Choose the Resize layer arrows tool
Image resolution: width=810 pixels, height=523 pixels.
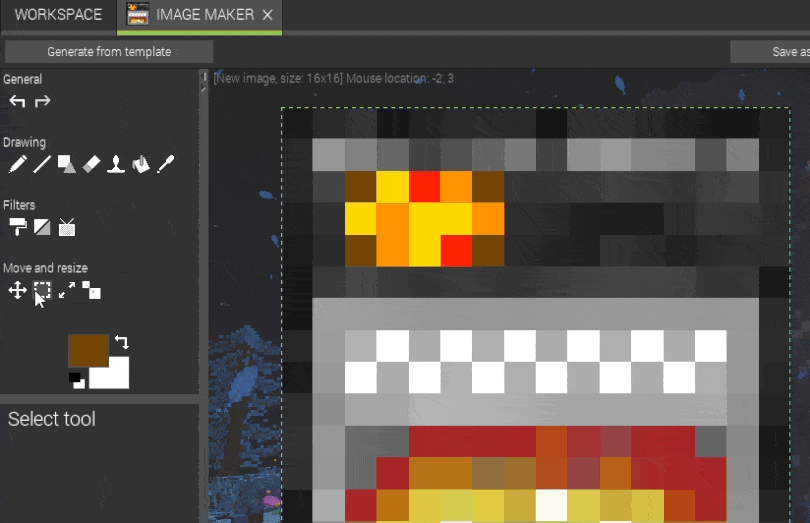67,290
